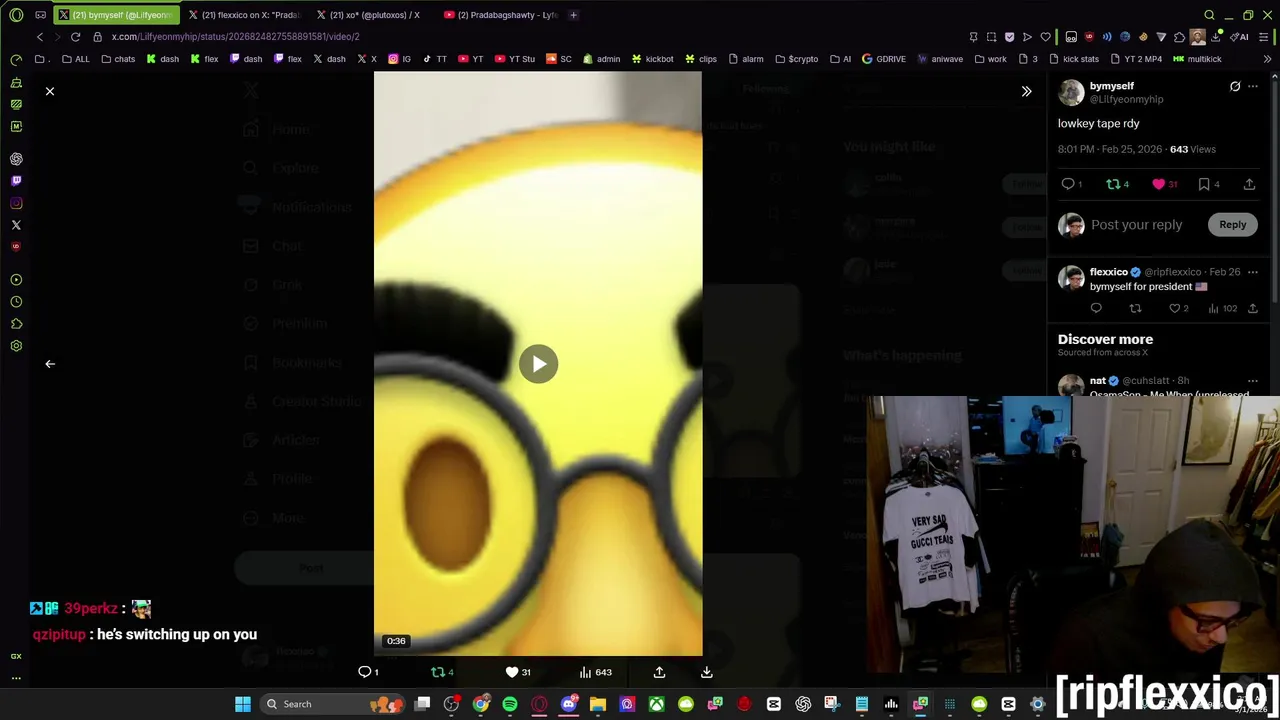
Task: Go to previous media with left arrow
Action: 50,364
